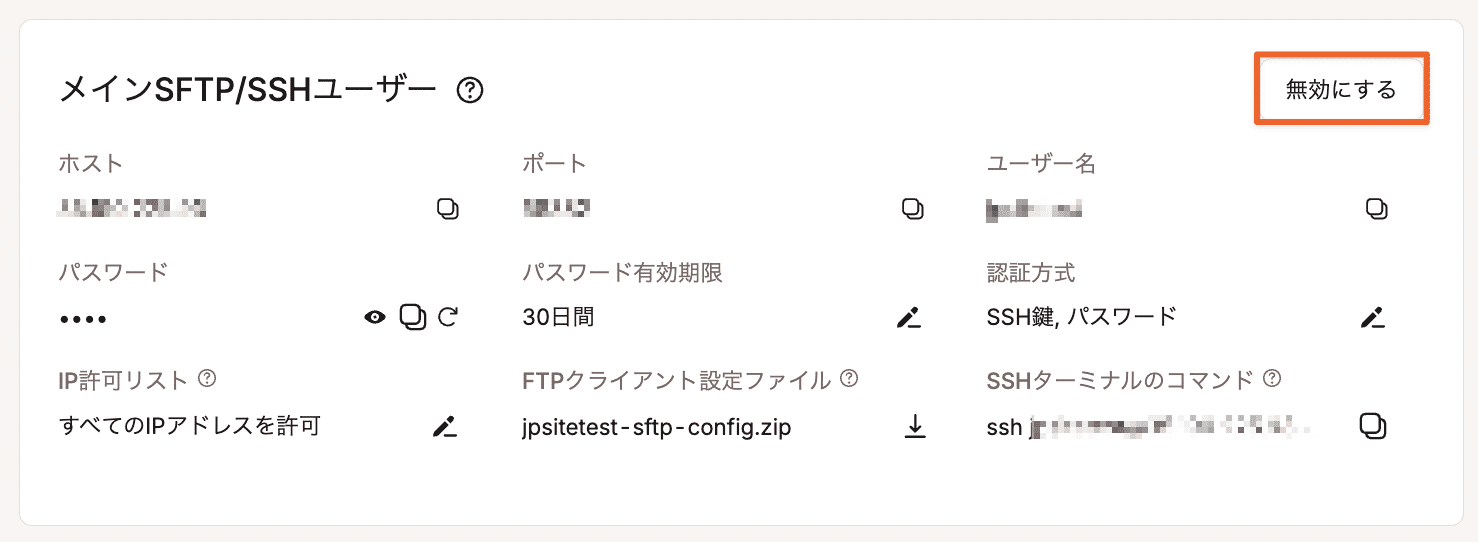Image resolution: width=1478 pixels, height=542 pixels.
Task: Edit the 認証方式 authentication methods
Action: (x=1372, y=318)
